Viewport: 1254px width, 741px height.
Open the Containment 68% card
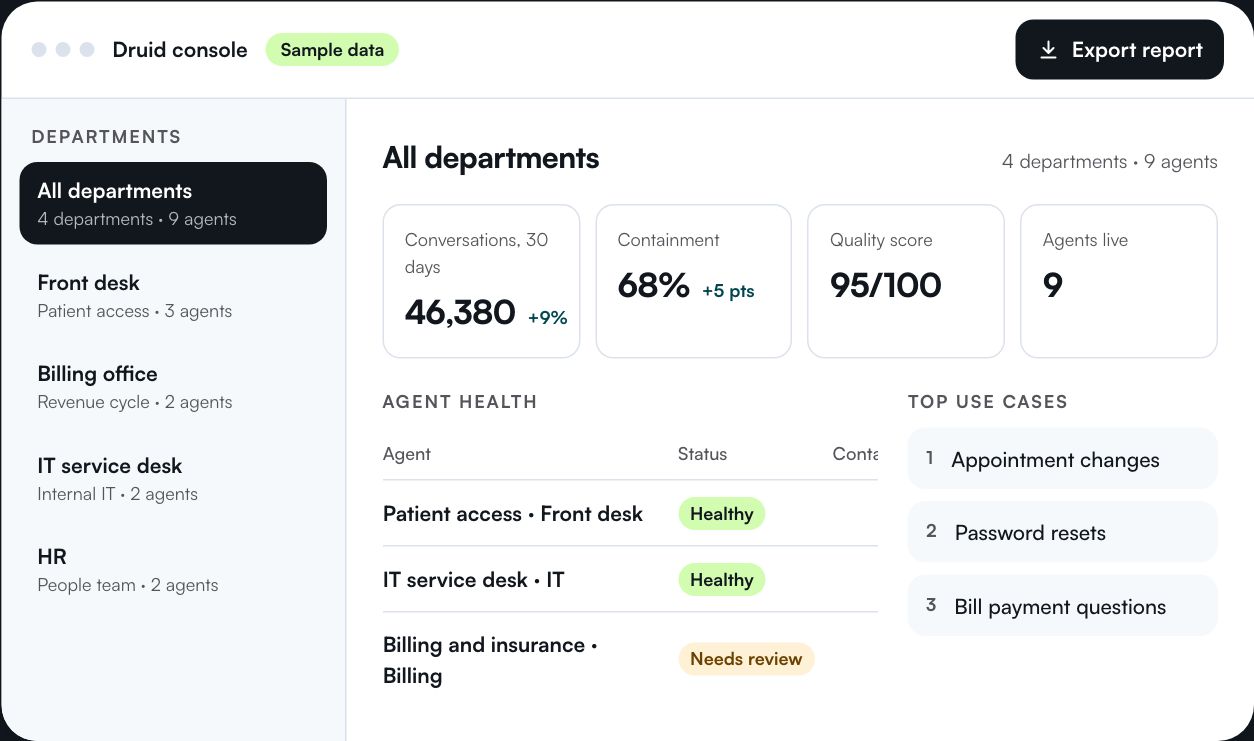[x=694, y=281]
